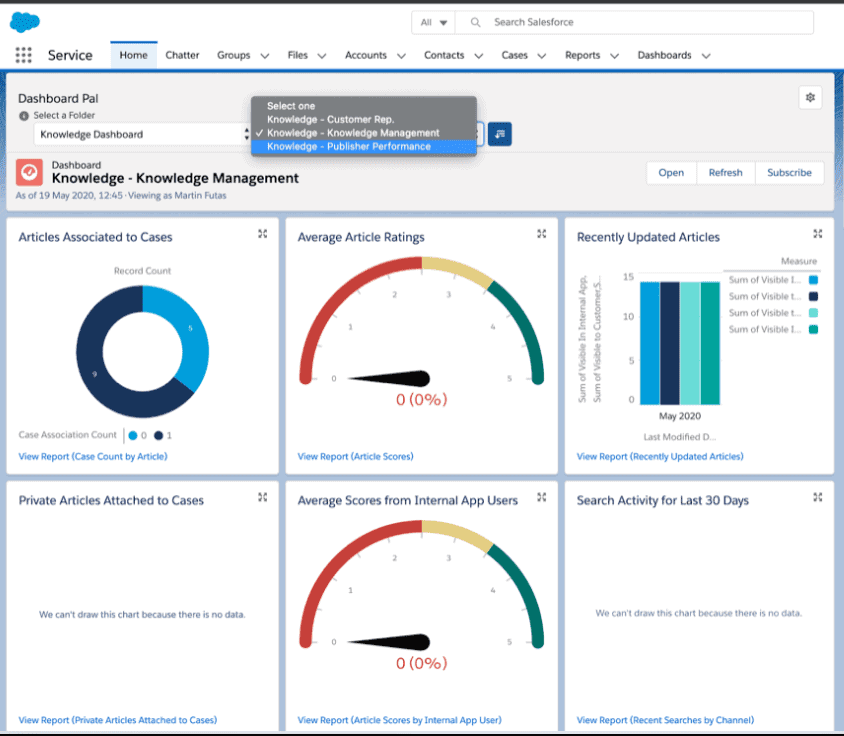Expand the Average Article Ratings chart

click(541, 234)
